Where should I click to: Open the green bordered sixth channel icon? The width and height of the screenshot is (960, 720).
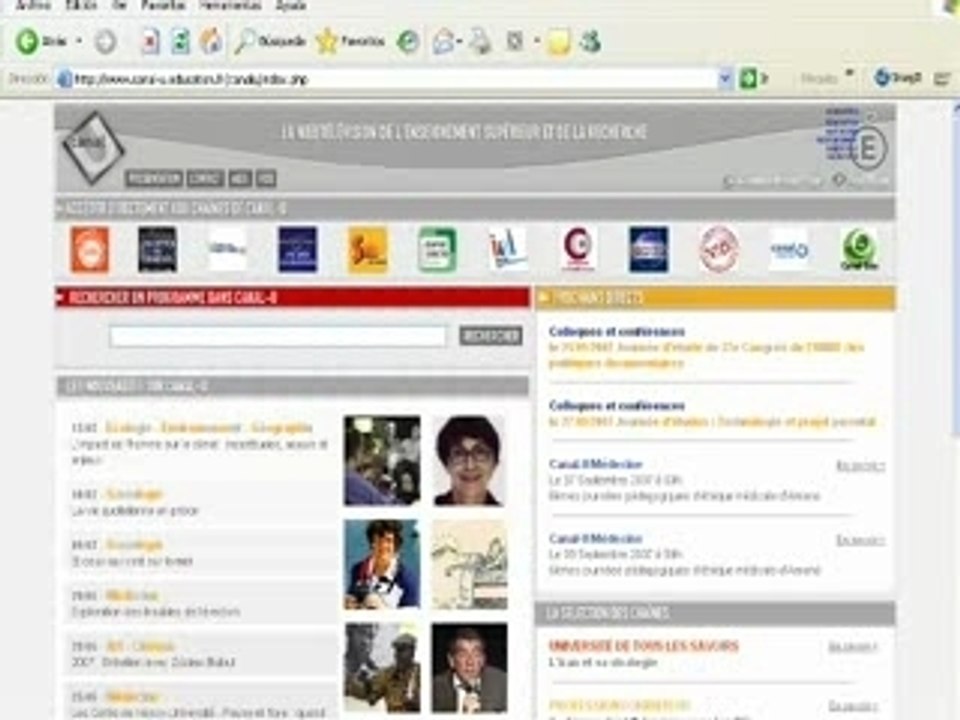click(437, 249)
